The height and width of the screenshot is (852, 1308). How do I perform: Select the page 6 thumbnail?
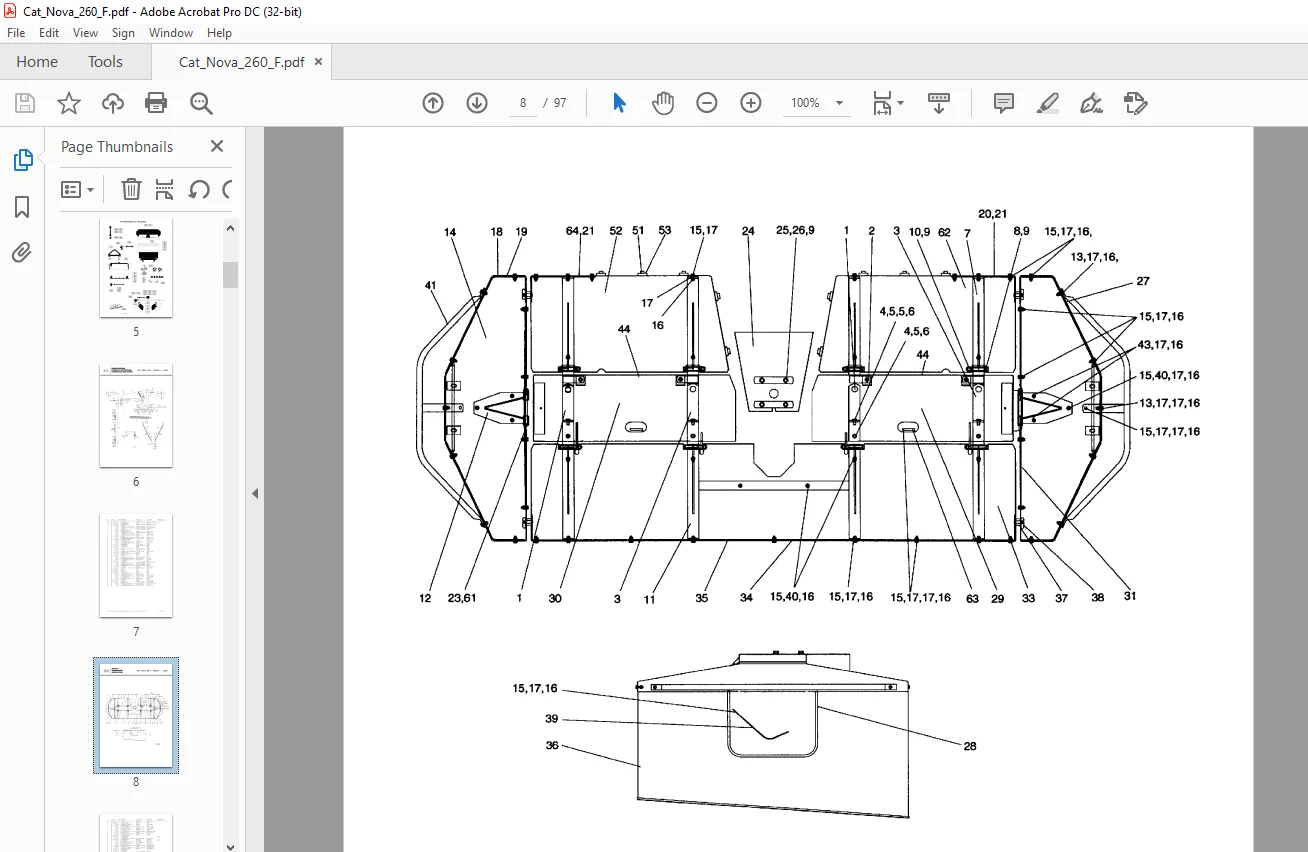[136, 416]
